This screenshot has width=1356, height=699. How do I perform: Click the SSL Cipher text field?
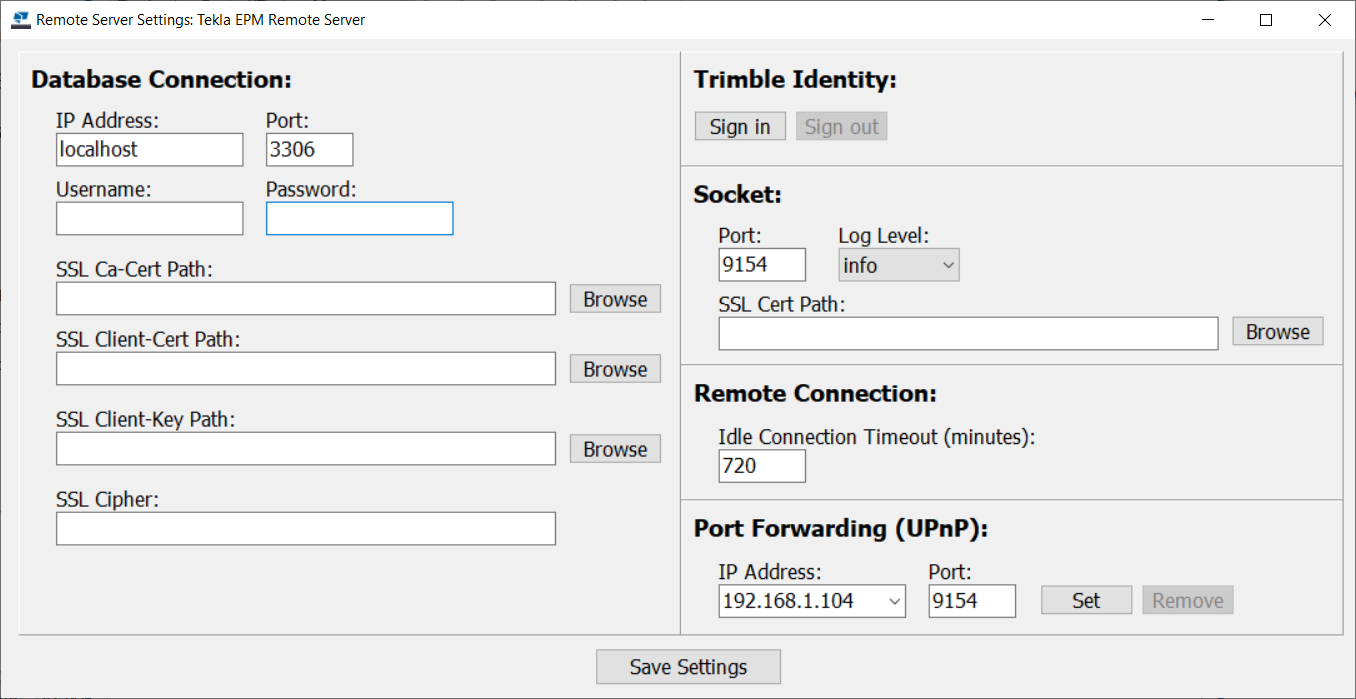click(x=306, y=528)
